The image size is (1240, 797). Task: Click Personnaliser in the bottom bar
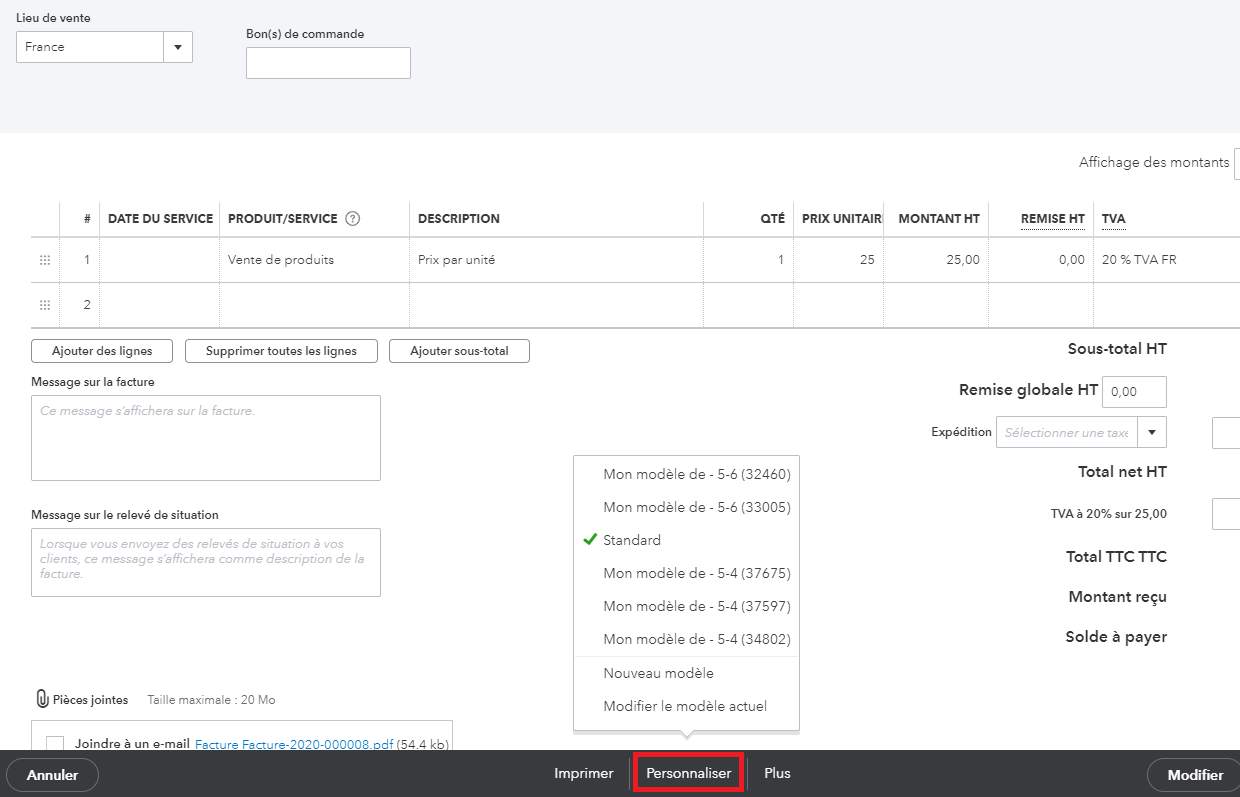pos(688,773)
